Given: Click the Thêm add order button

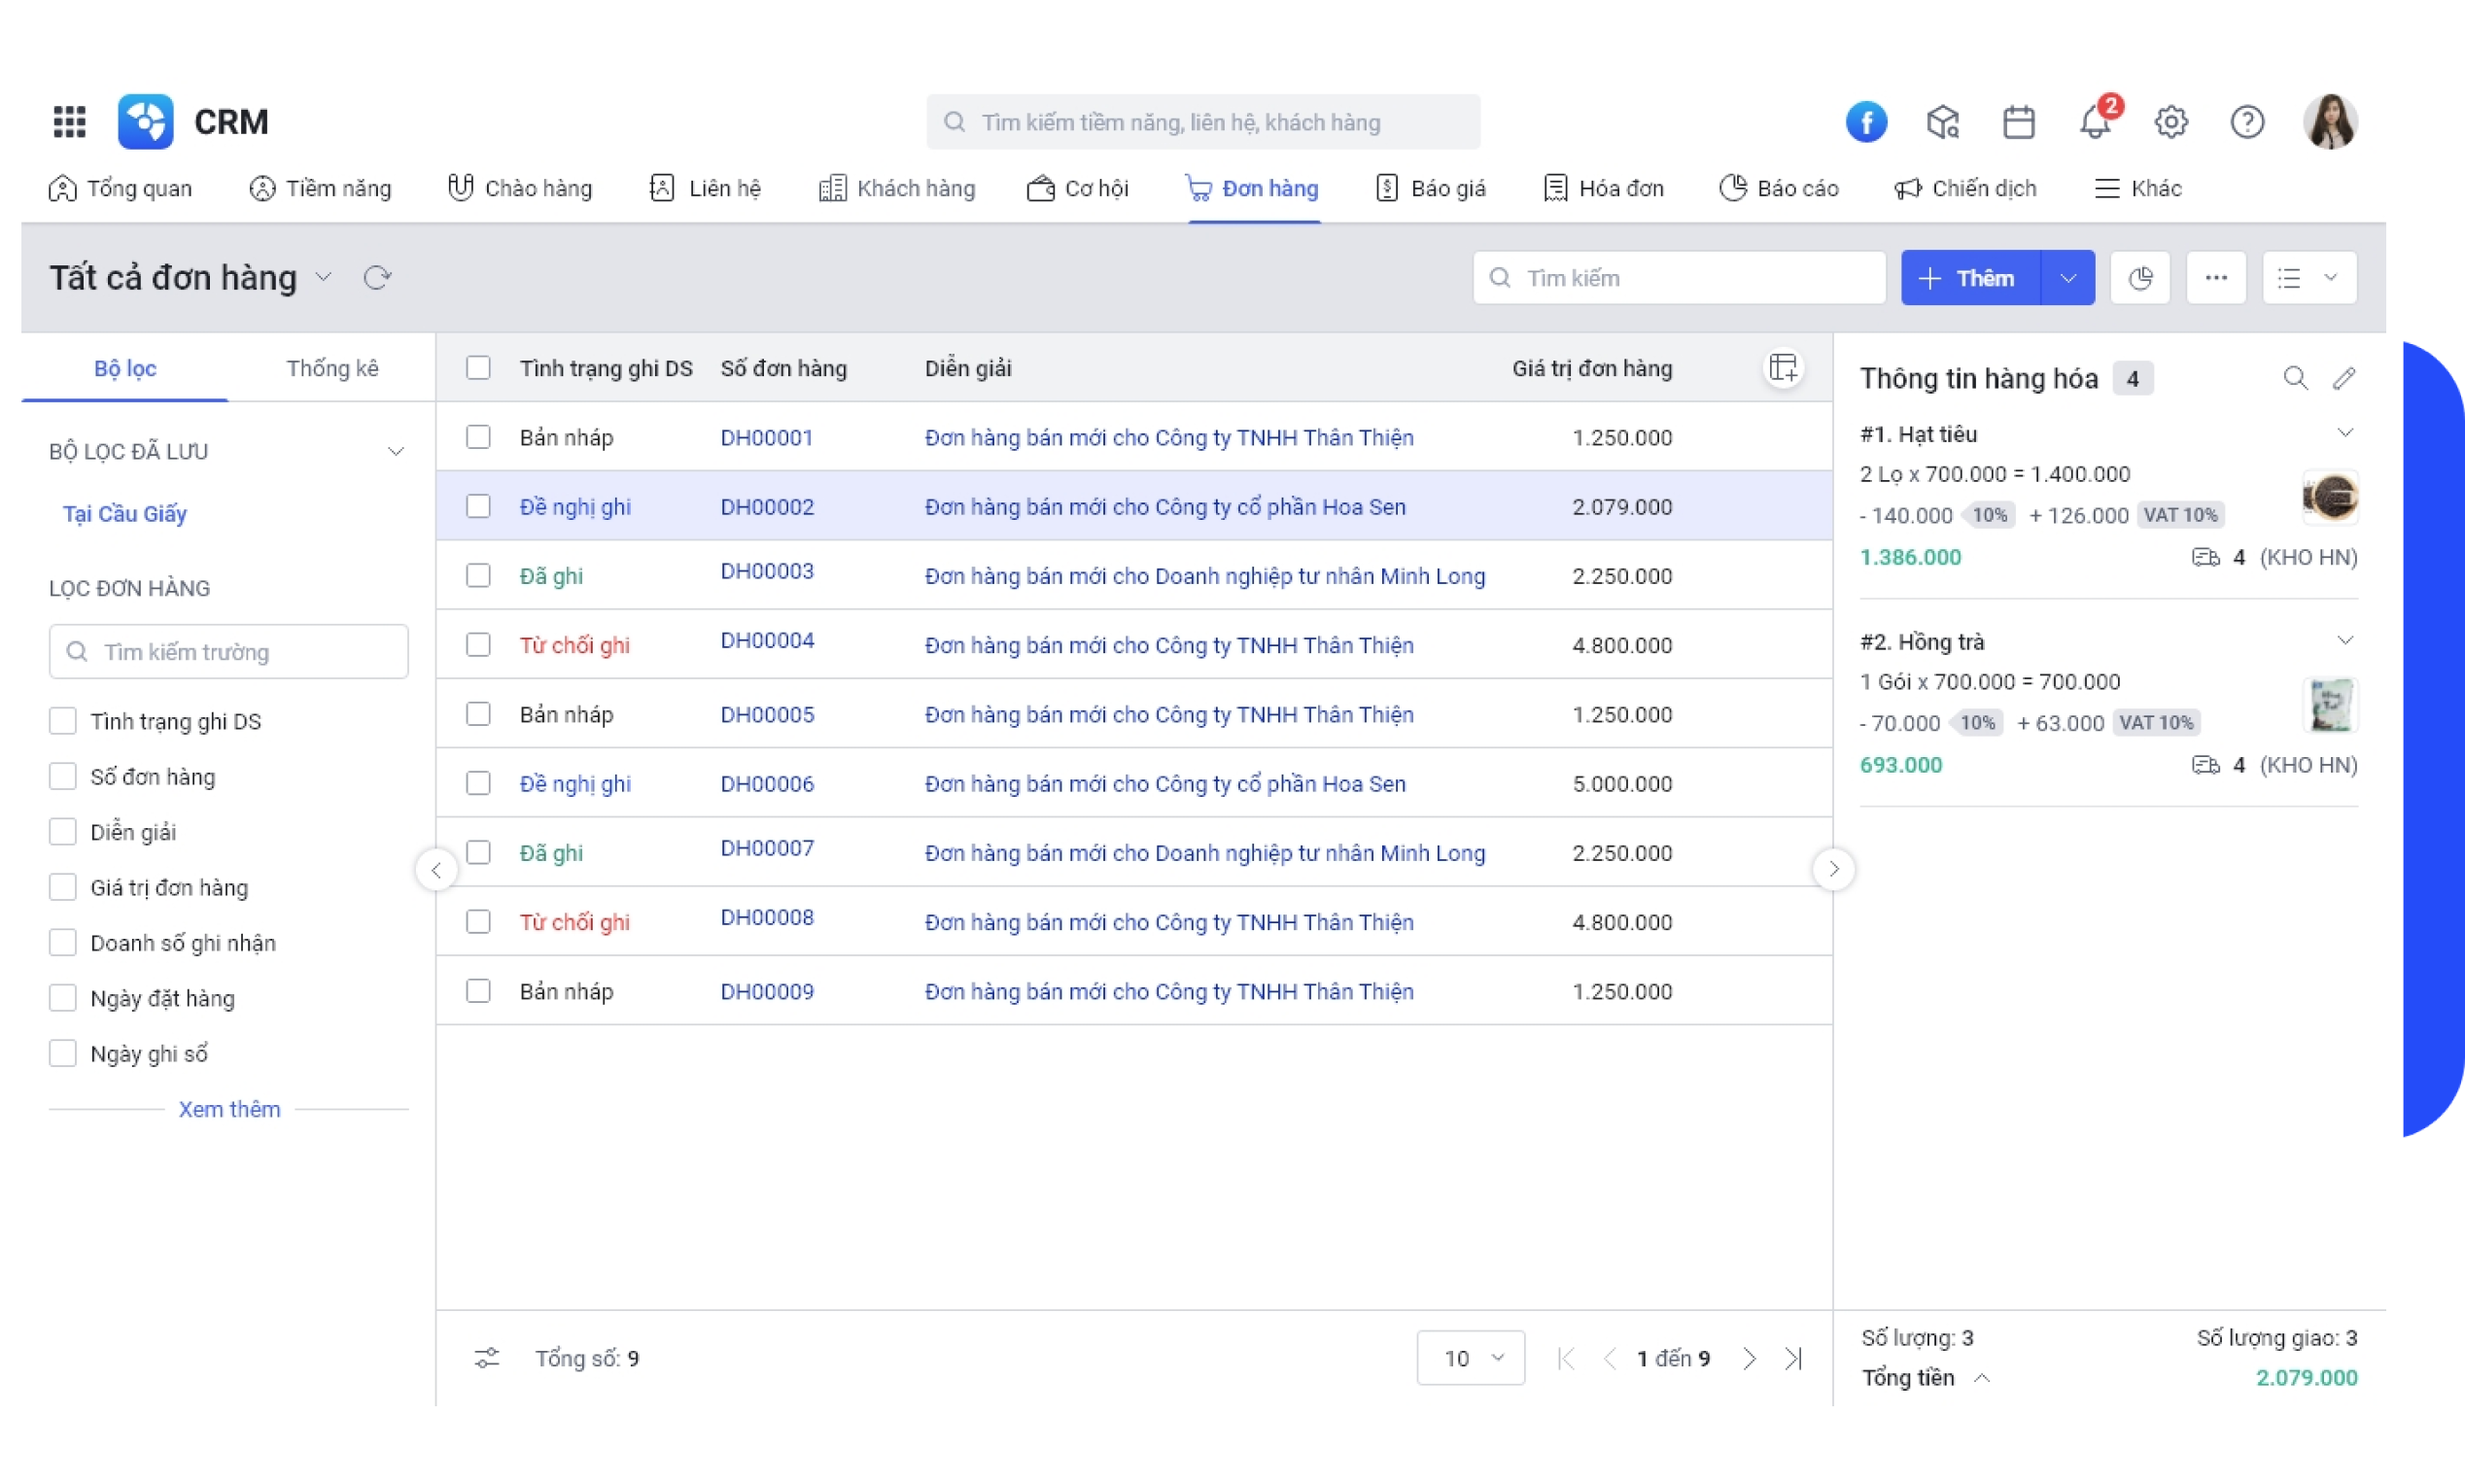Looking at the screenshot, I should coord(1970,278).
